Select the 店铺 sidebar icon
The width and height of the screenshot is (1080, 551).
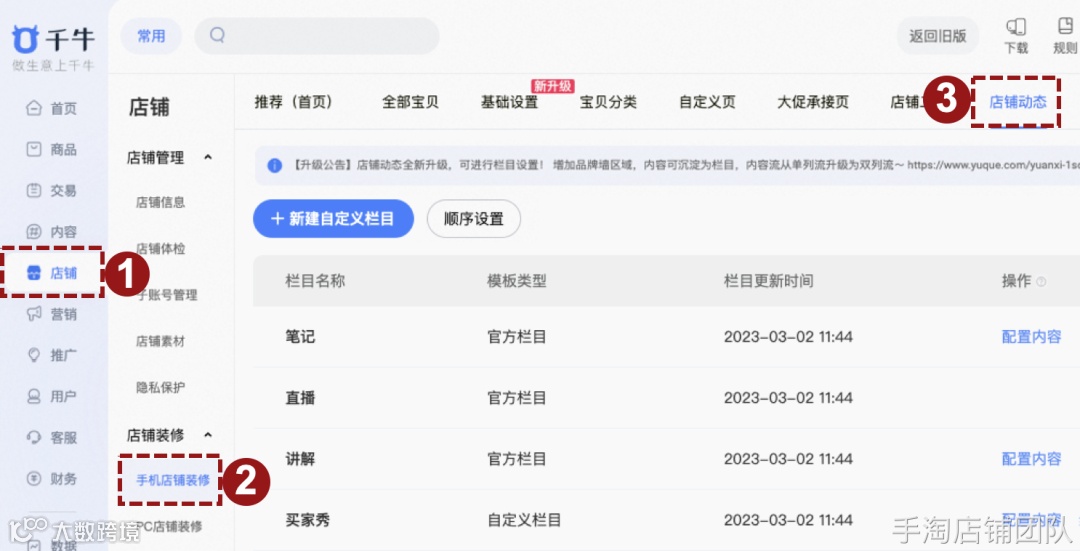[34, 273]
